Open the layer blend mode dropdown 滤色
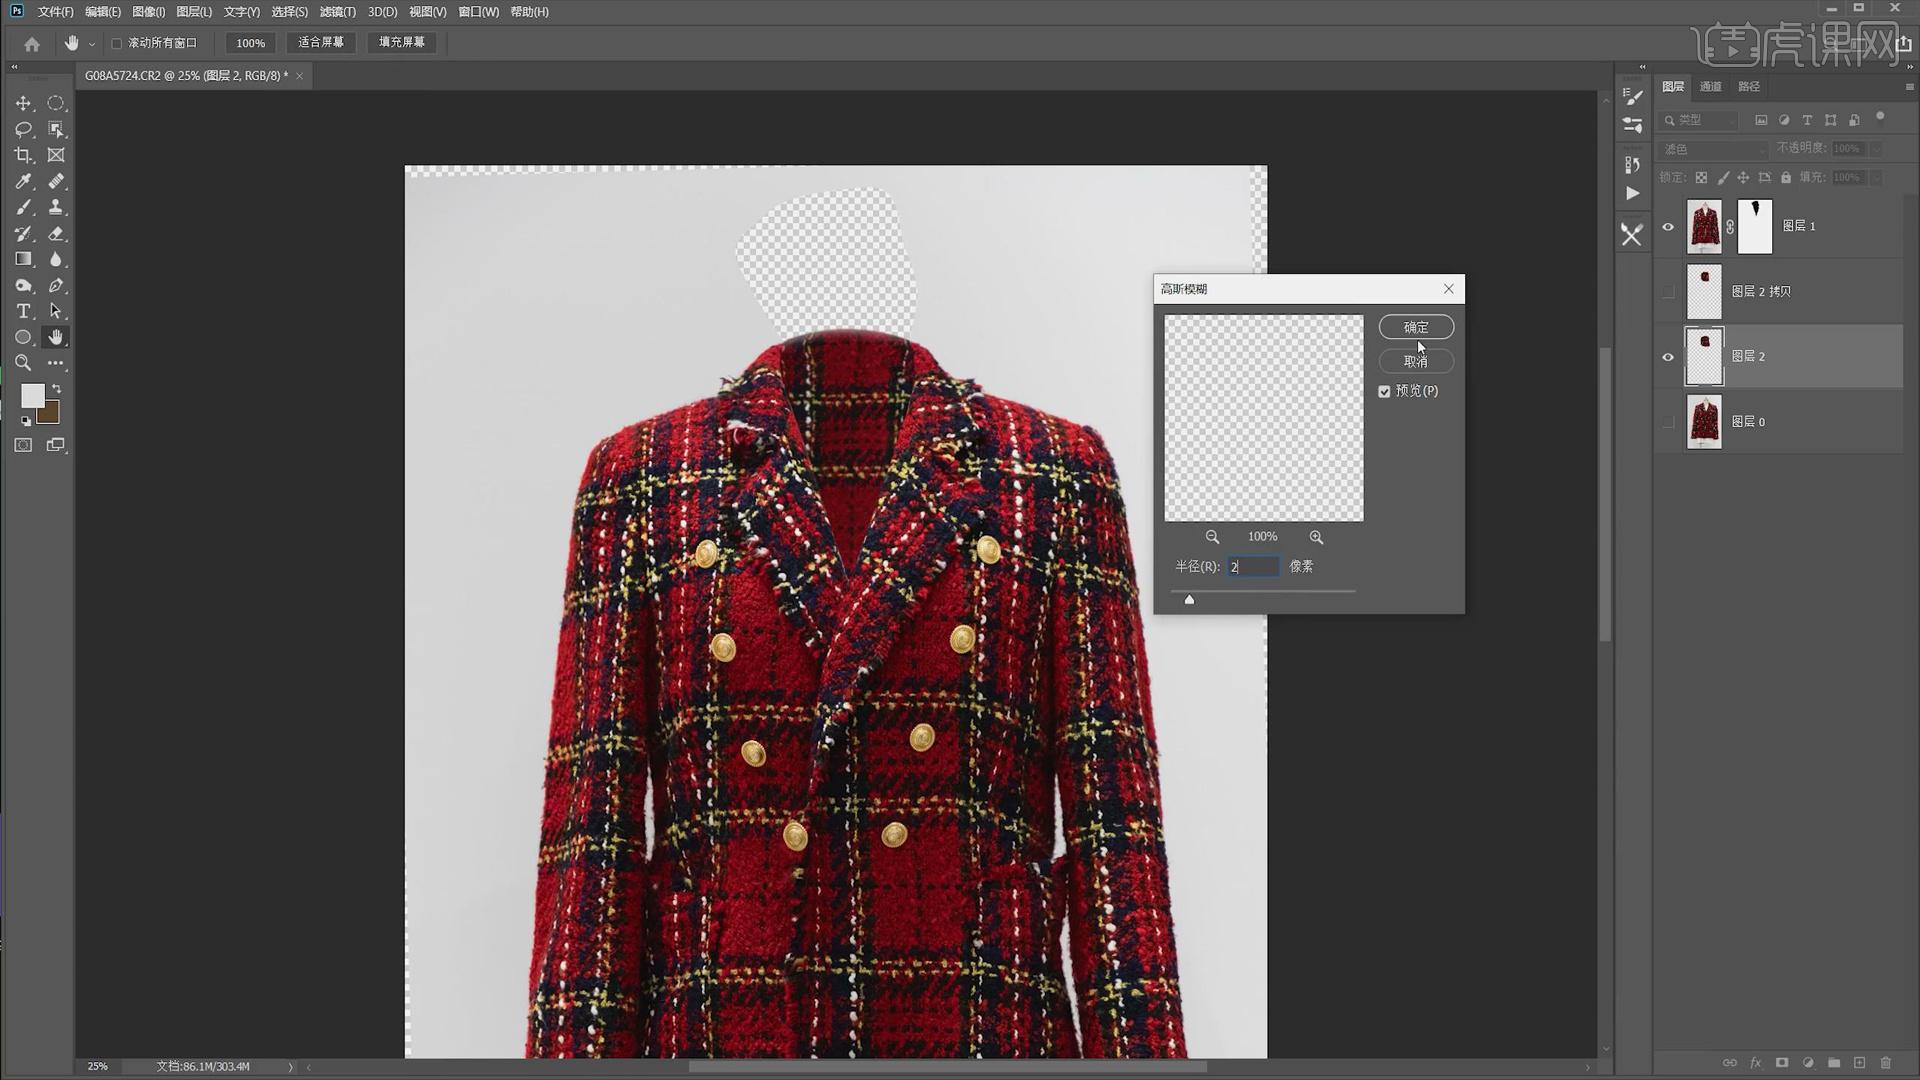Screen dimensions: 1920x1080 click(x=1714, y=149)
